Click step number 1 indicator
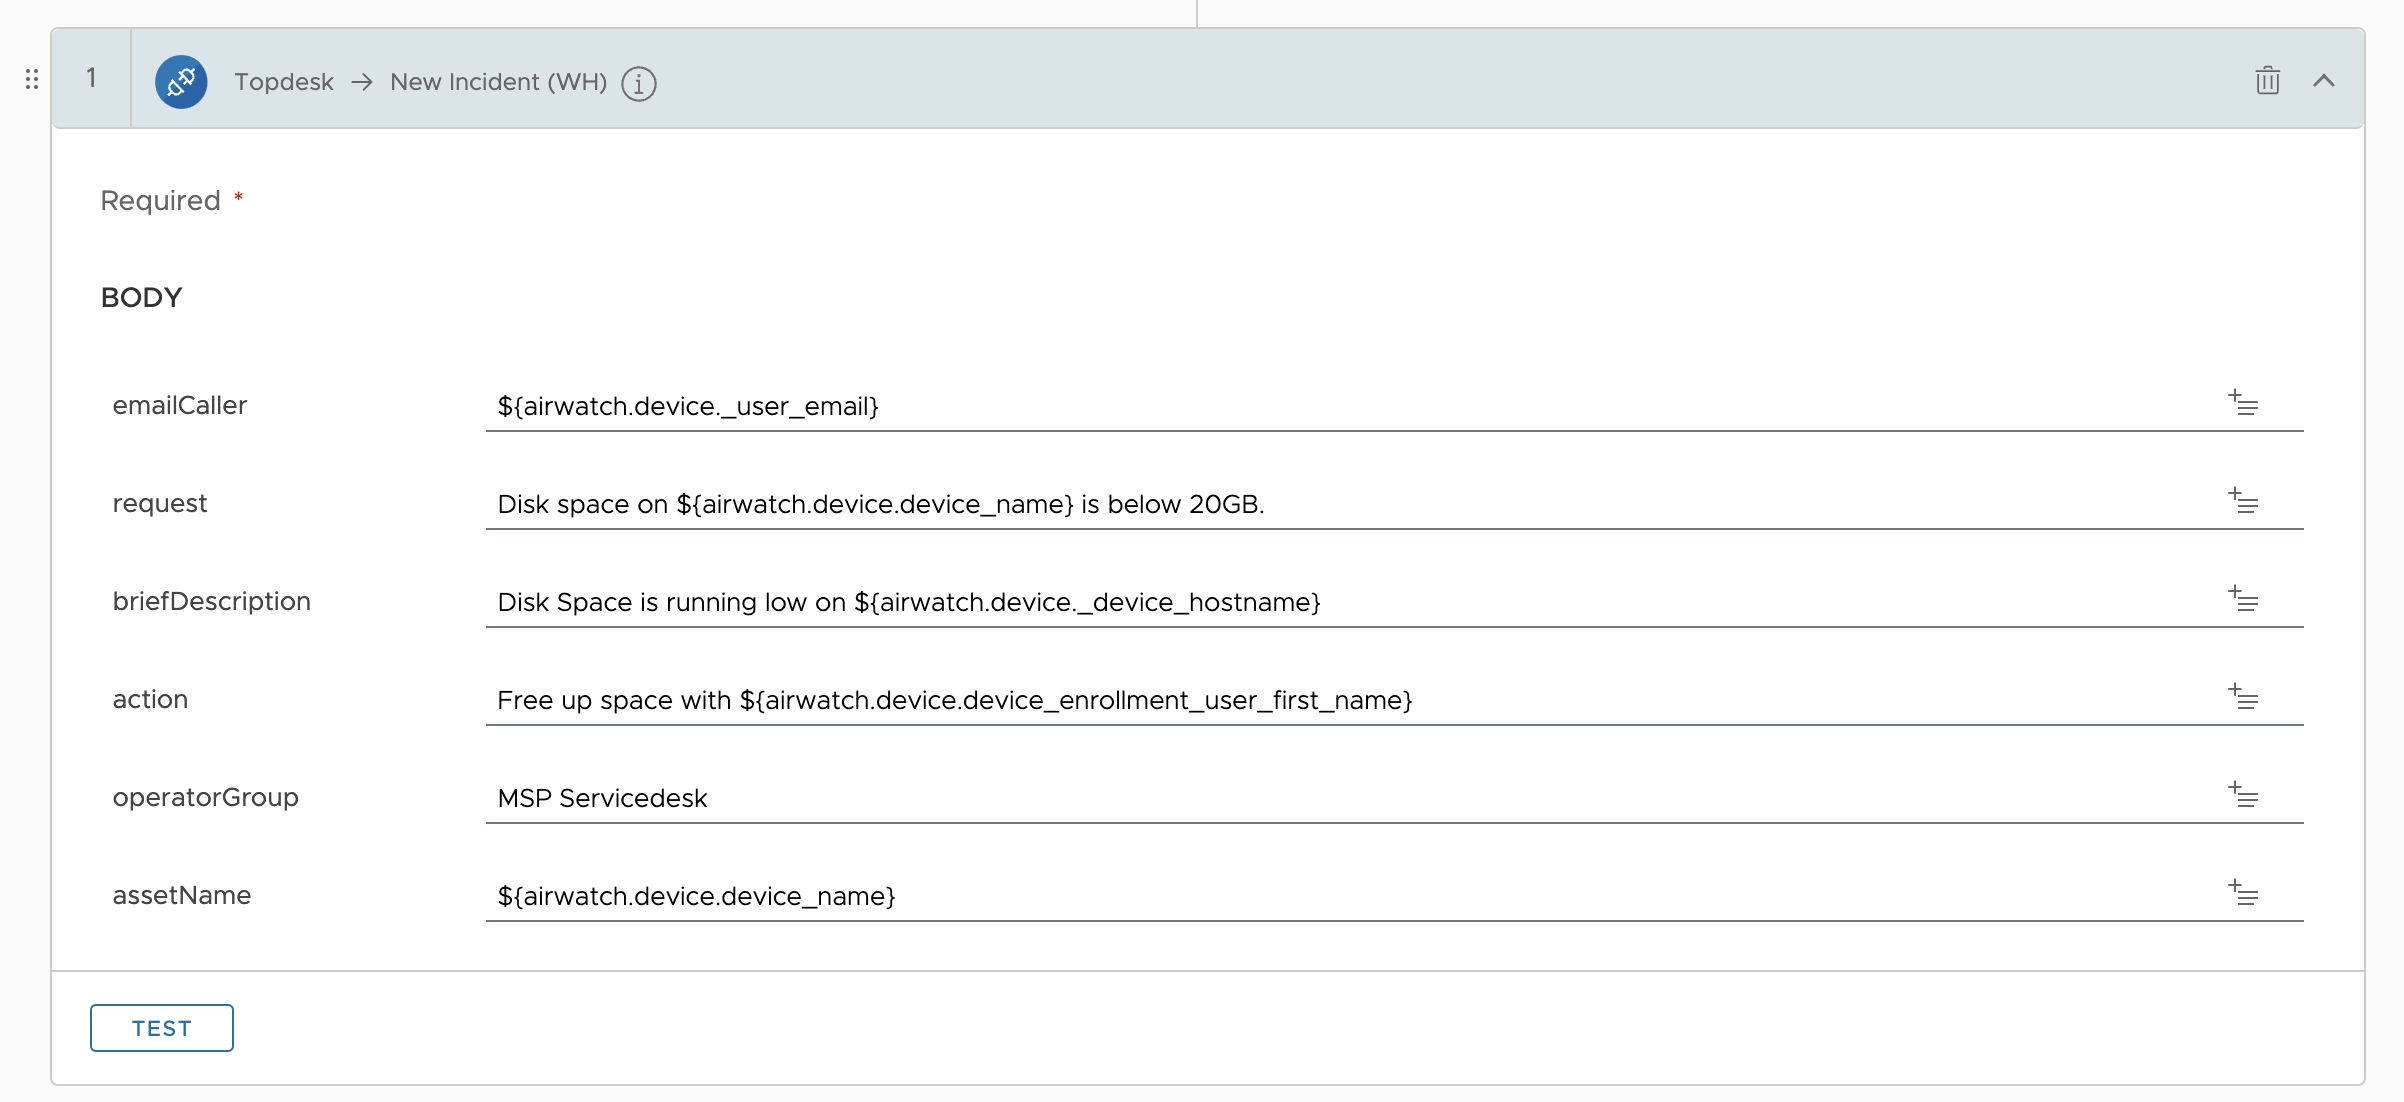 92,79
